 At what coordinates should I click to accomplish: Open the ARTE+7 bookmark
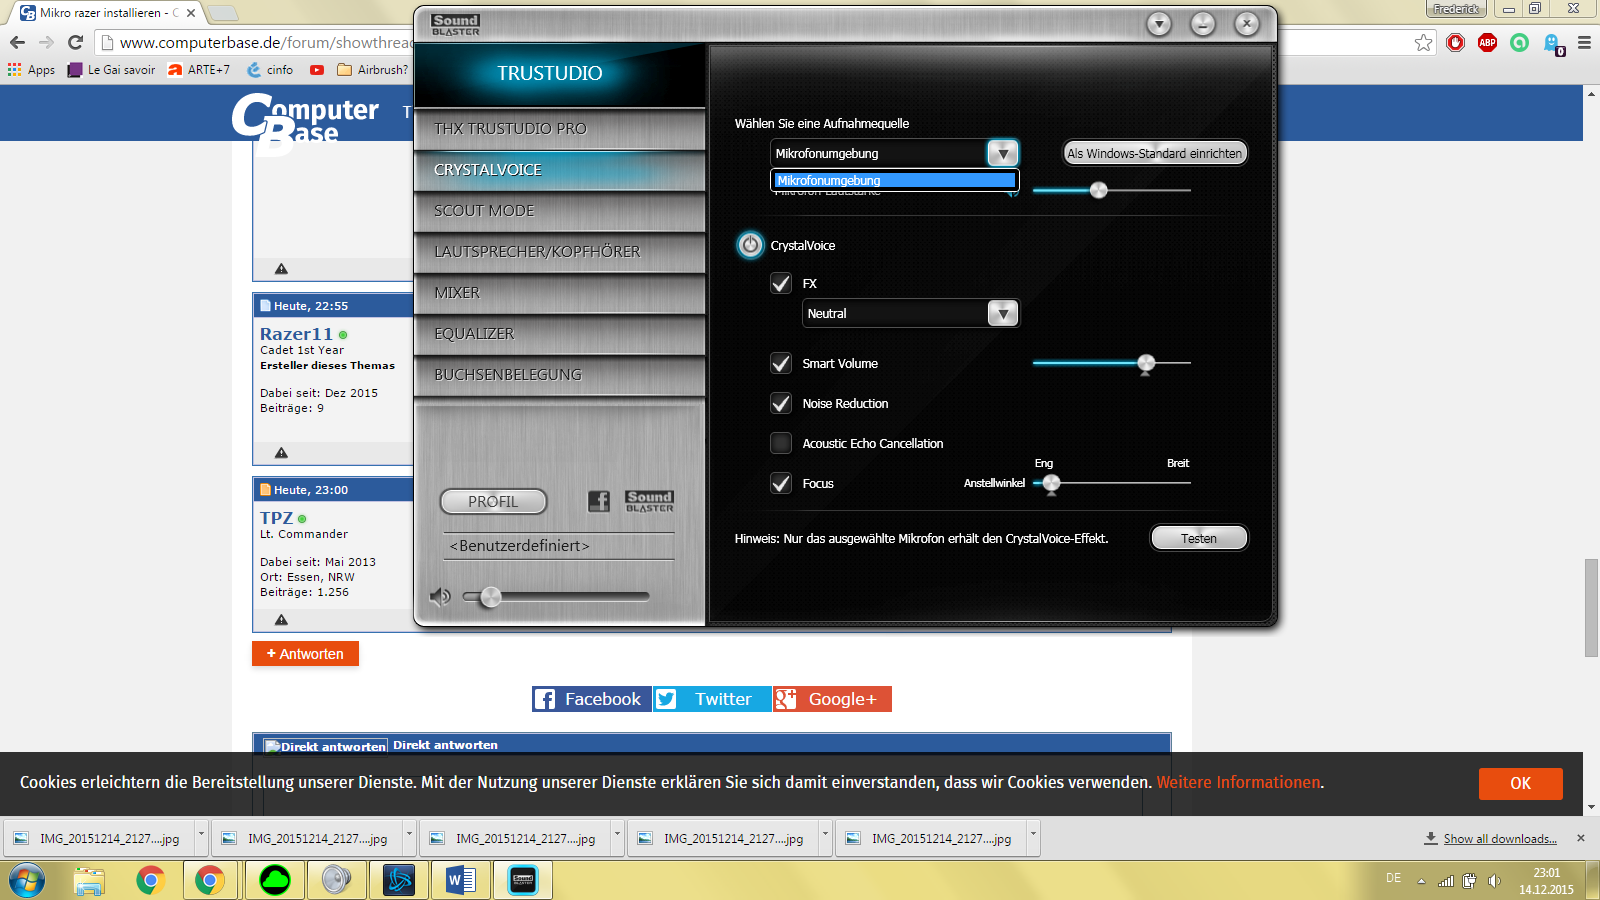[199, 70]
